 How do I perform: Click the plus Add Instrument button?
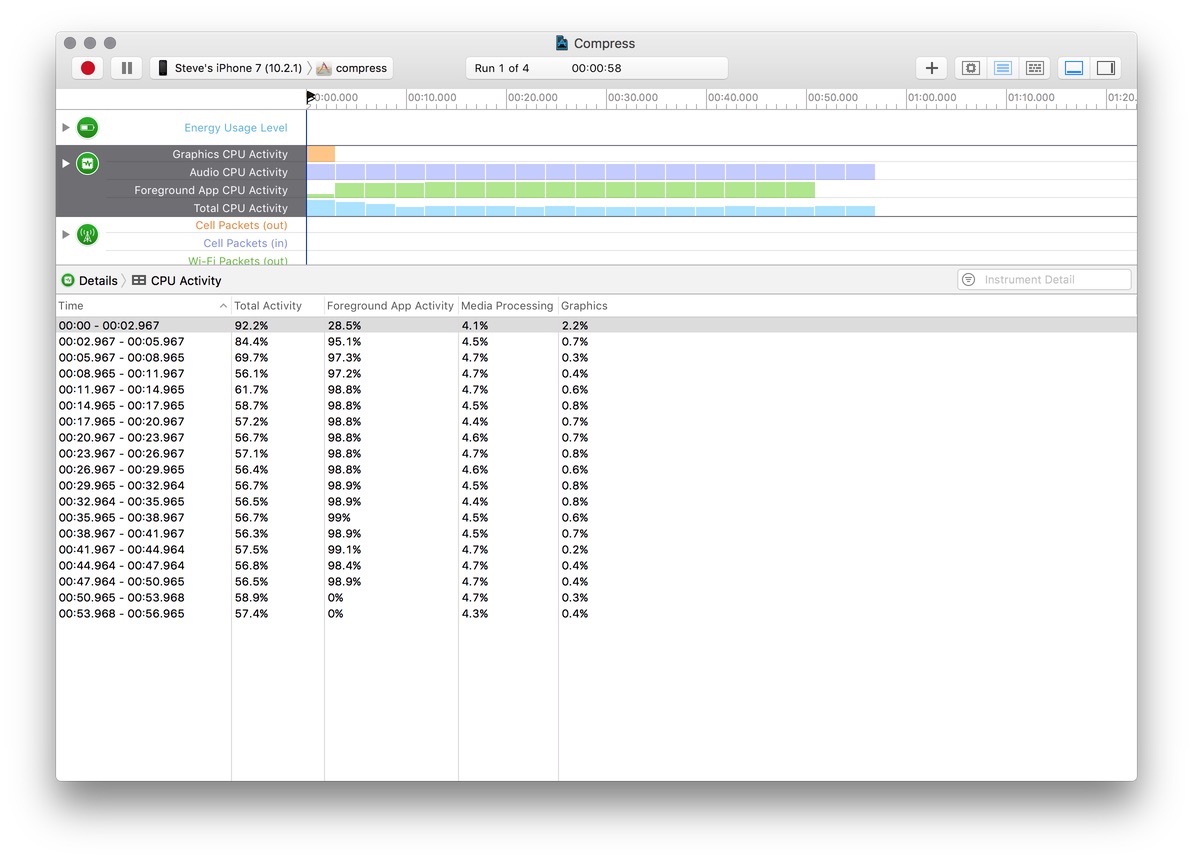931,68
